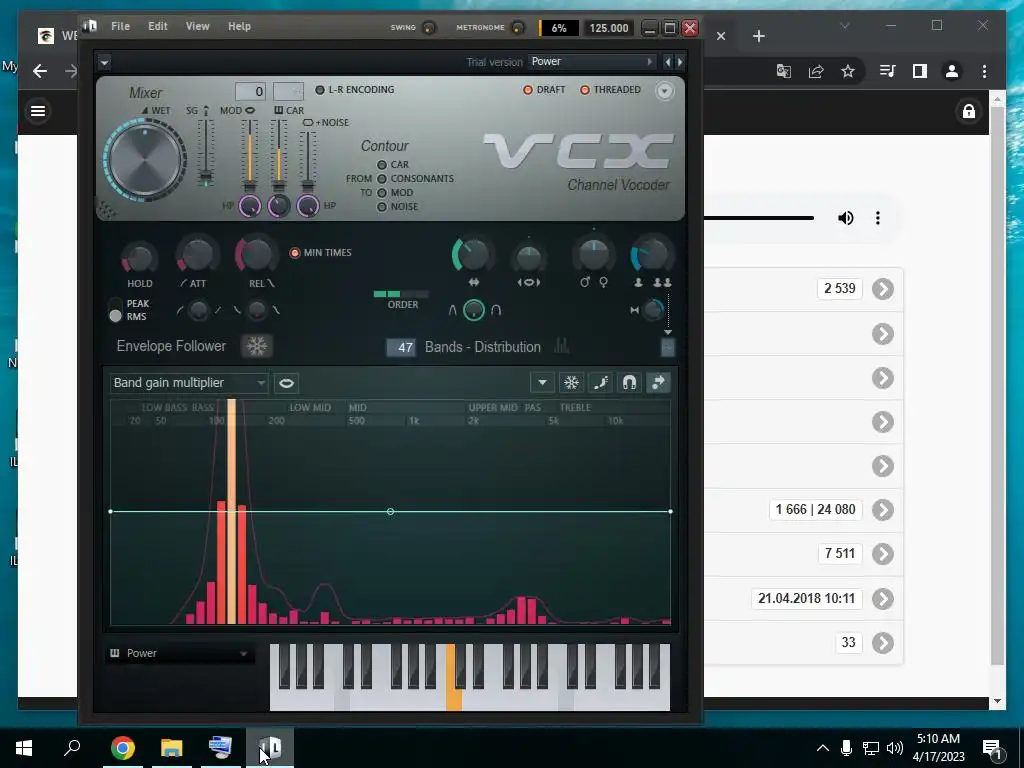Screen dimensions: 1024x768
Task: Open the keyboard Power dropdown at bottom left
Action: 180,653
